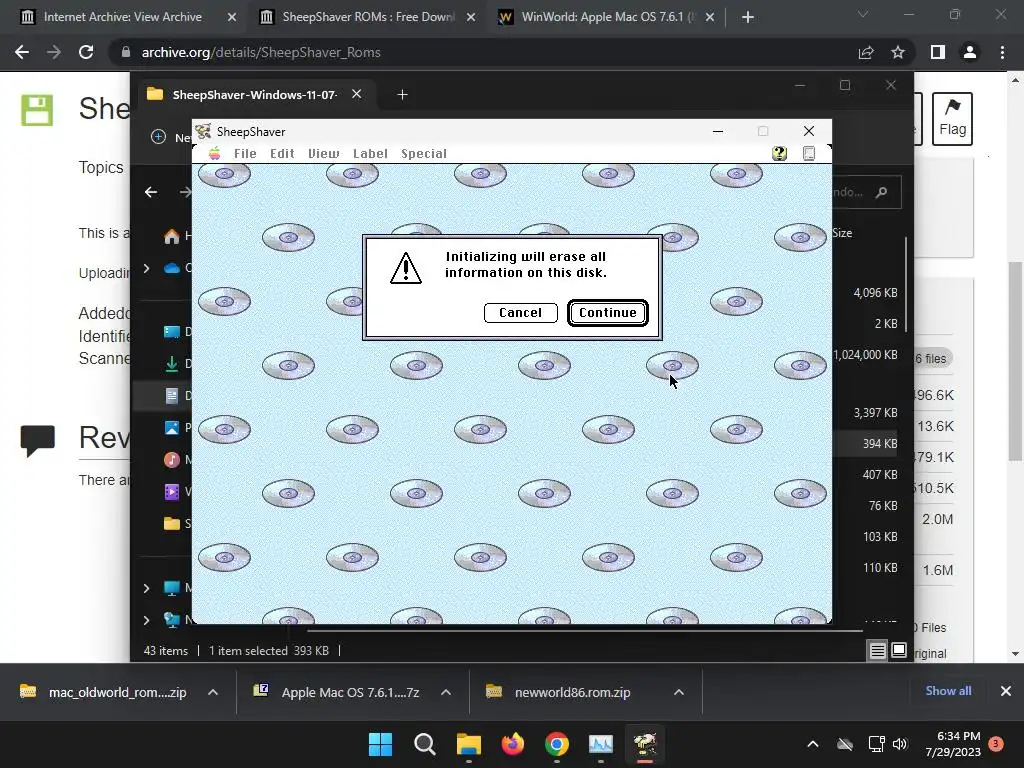Select Downloads folder icon in Explorer sidebar
1024x768 pixels.
tap(172, 364)
